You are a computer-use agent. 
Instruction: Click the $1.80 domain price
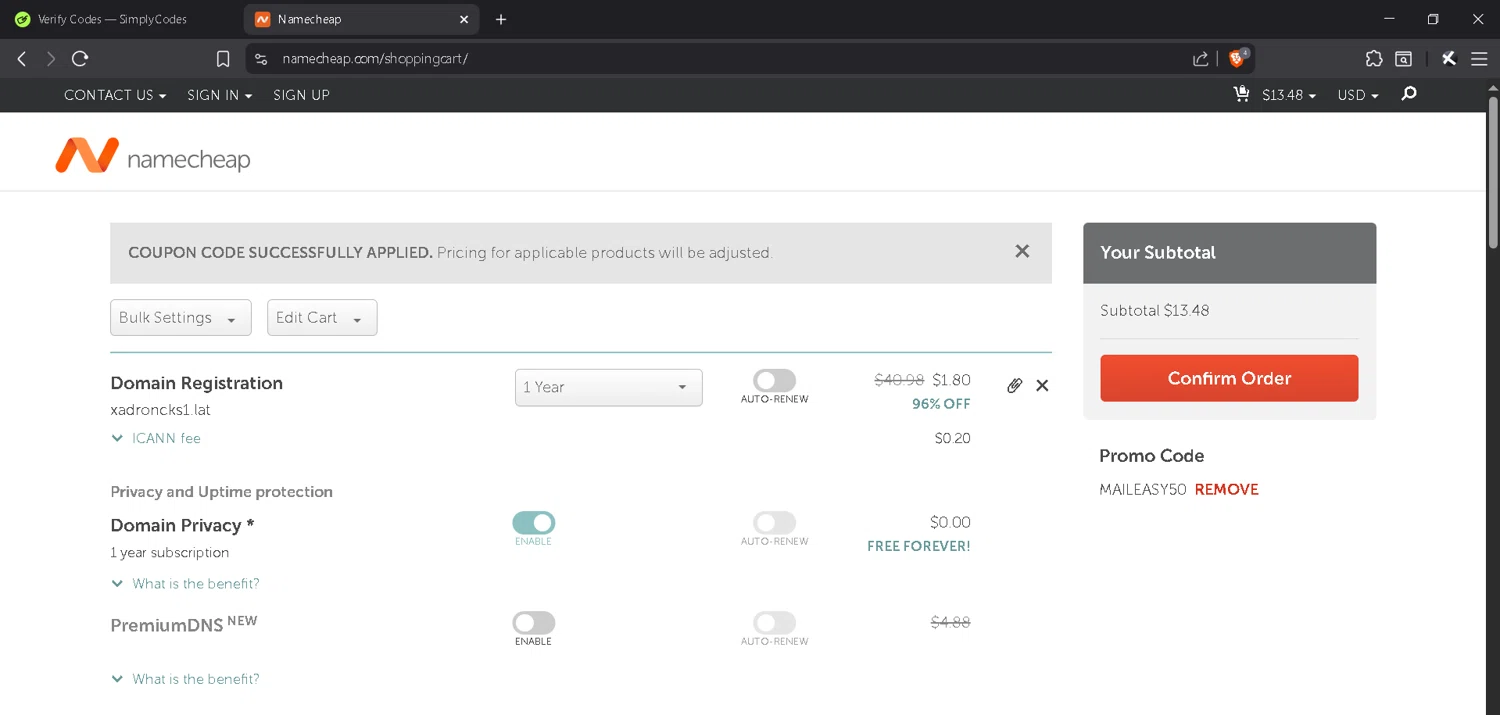coord(951,380)
